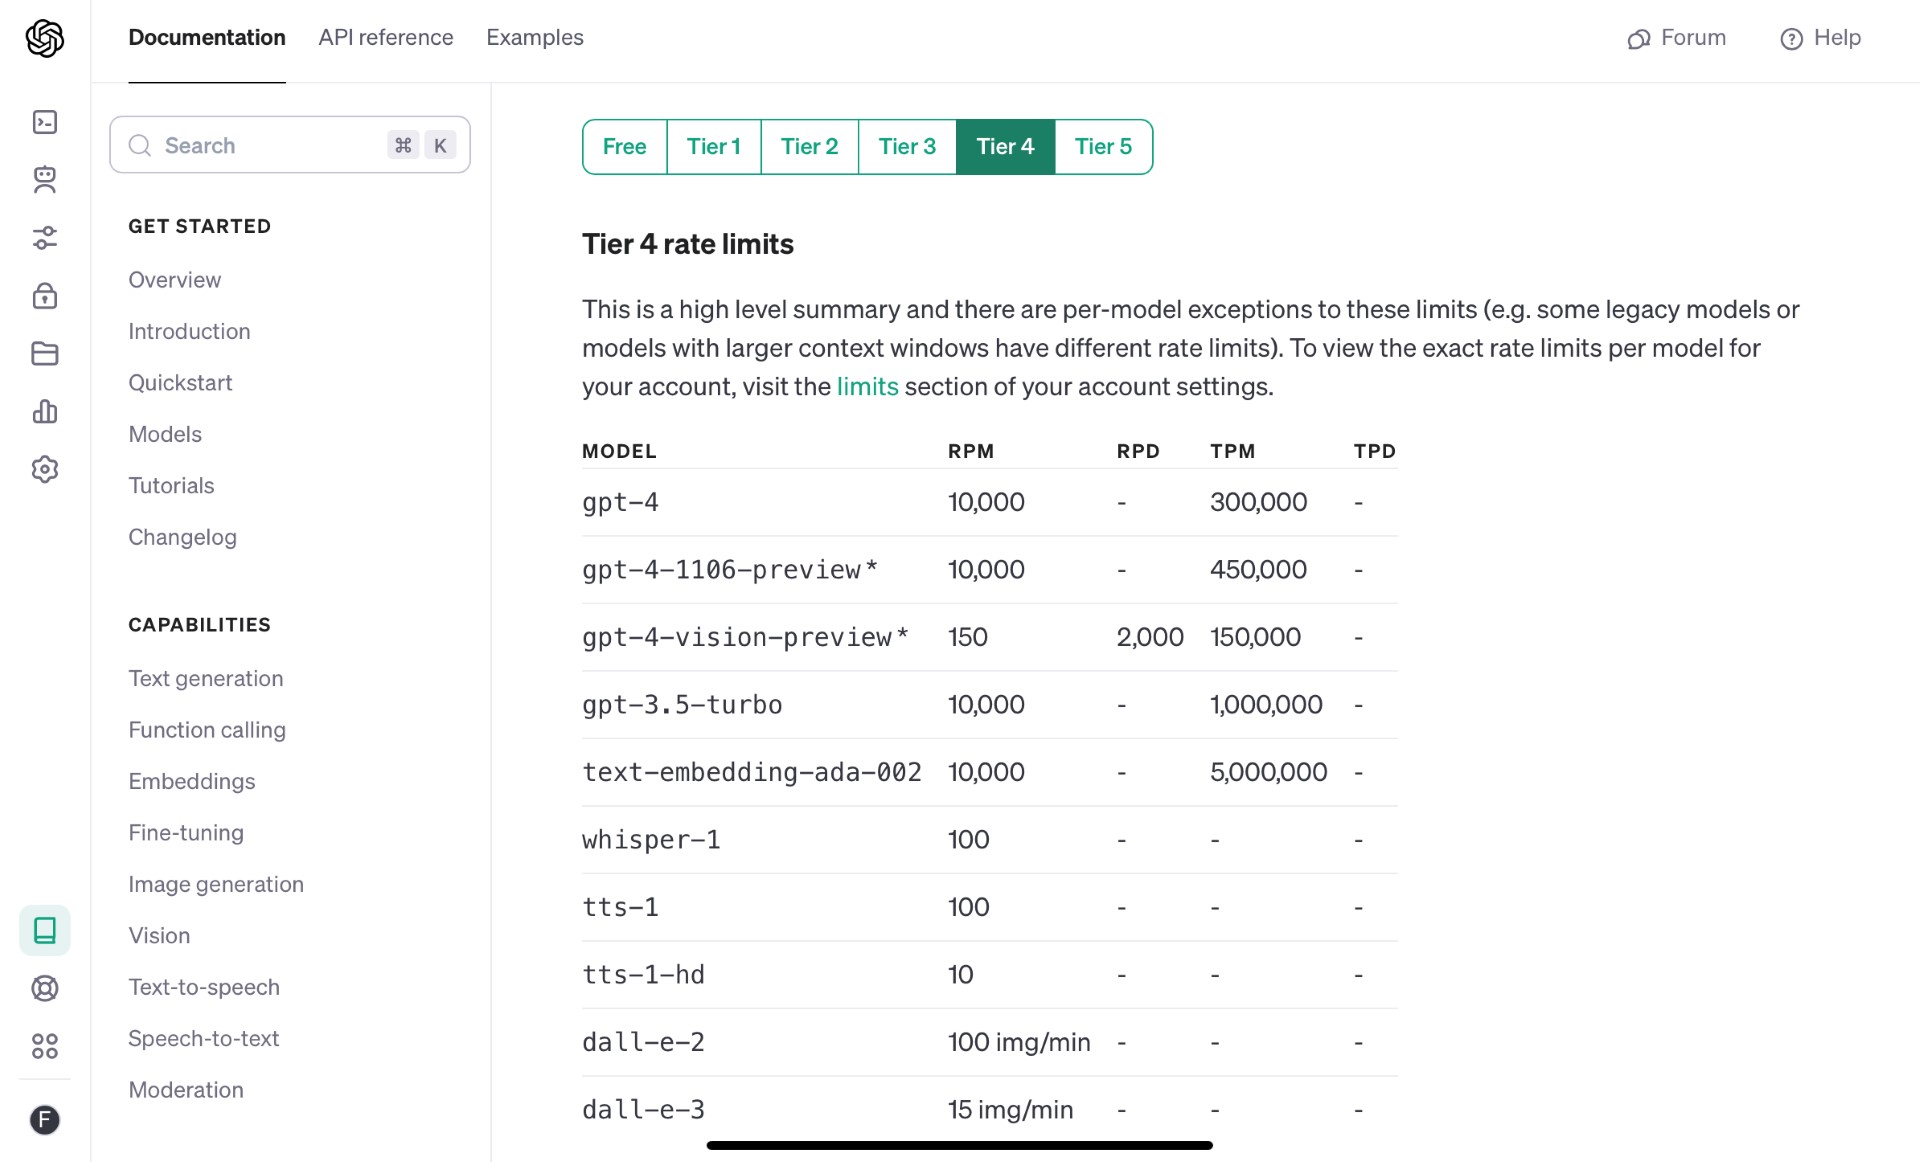Click the gpt-3.5-turbo model name
1920x1162 pixels.
coord(682,705)
